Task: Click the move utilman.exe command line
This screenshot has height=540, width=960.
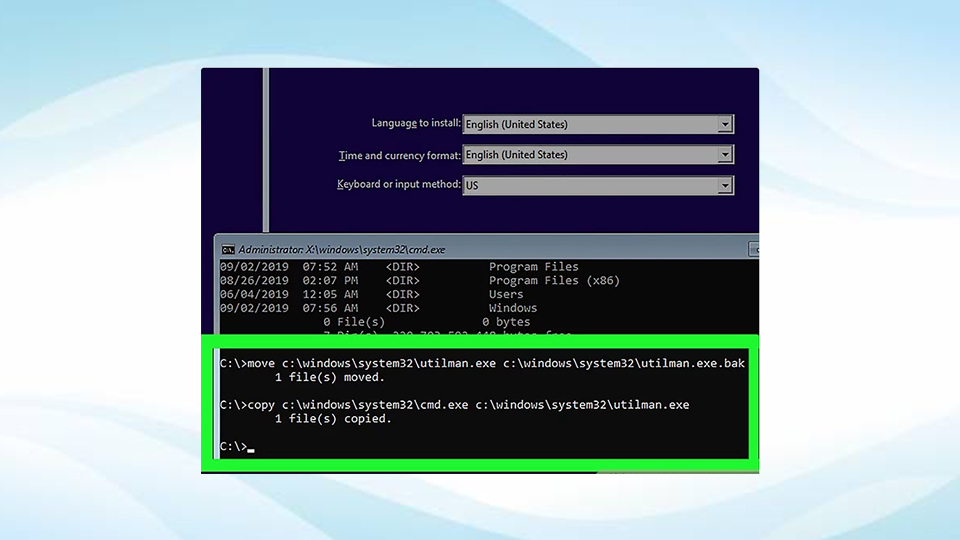Action: [x=482, y=363]
